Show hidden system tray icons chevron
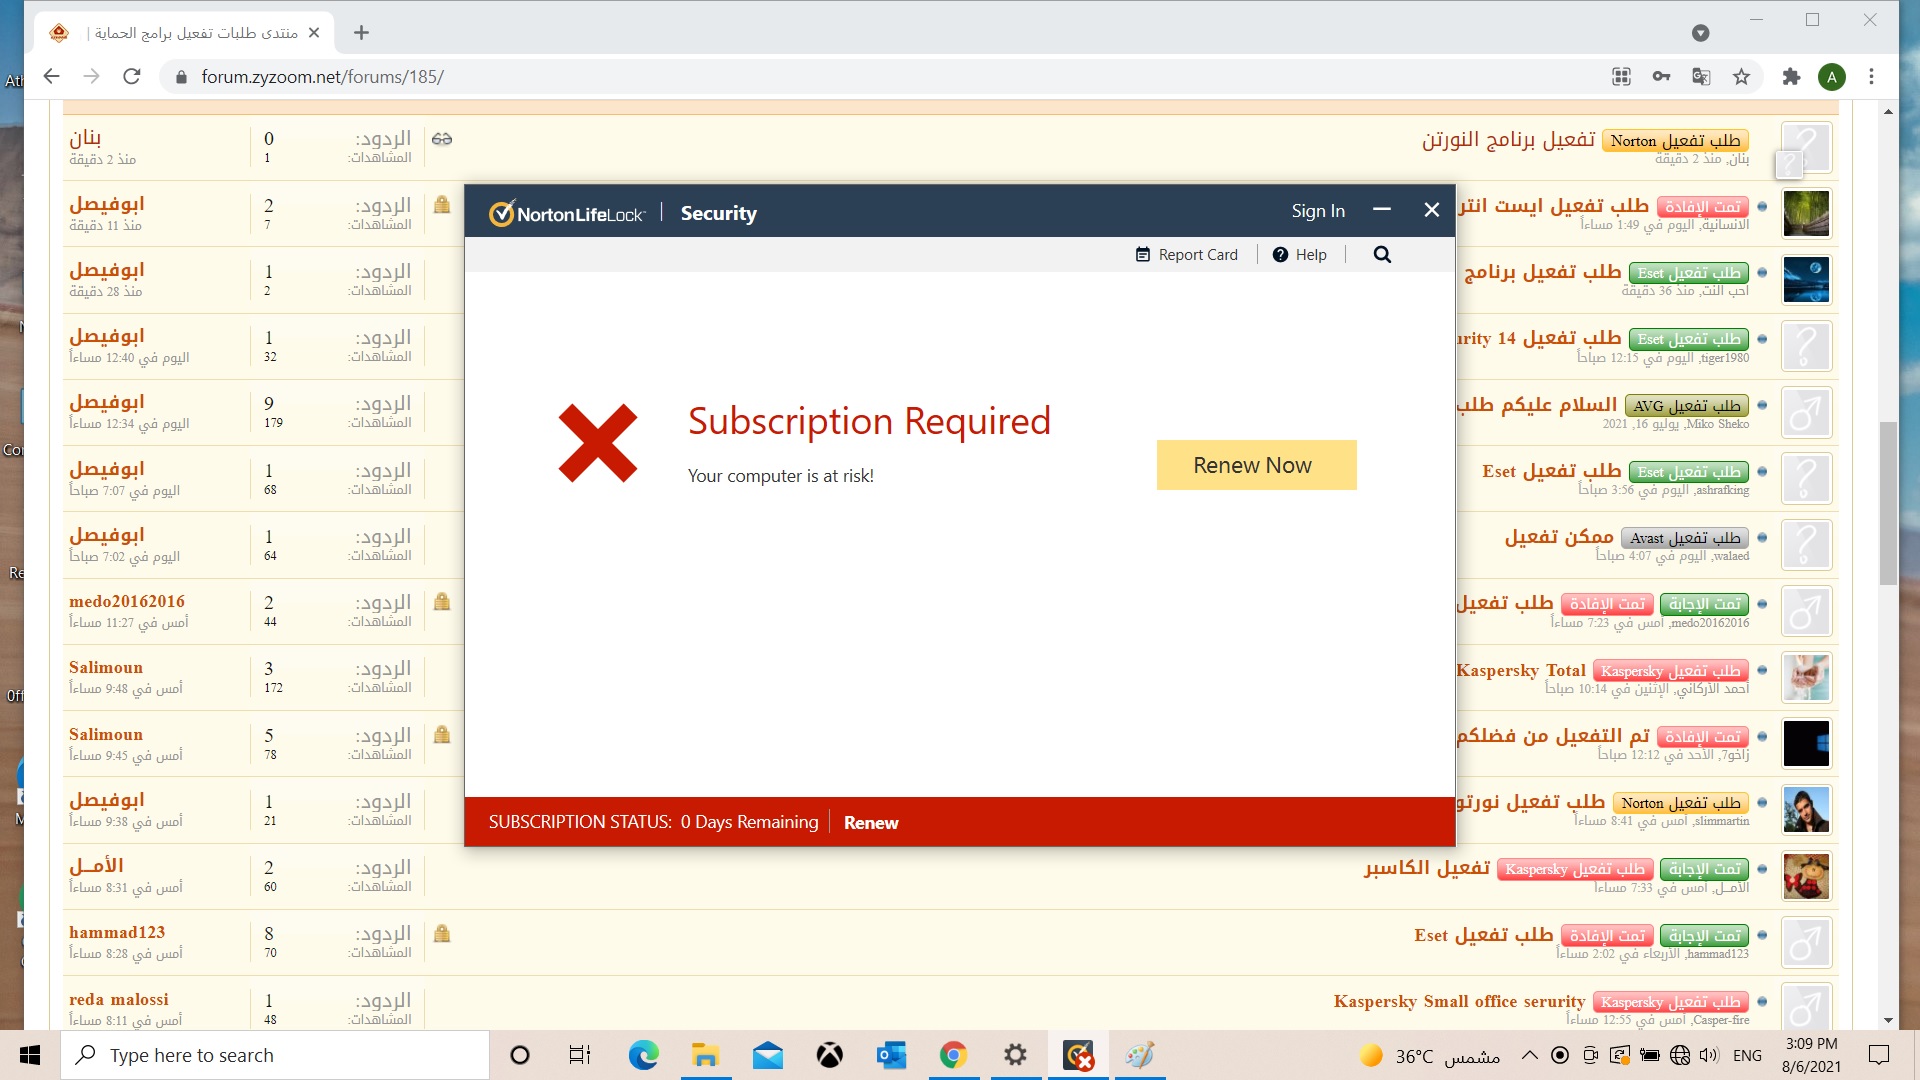Viewport: 1920px width, 1080px height. [1530, 1055]
